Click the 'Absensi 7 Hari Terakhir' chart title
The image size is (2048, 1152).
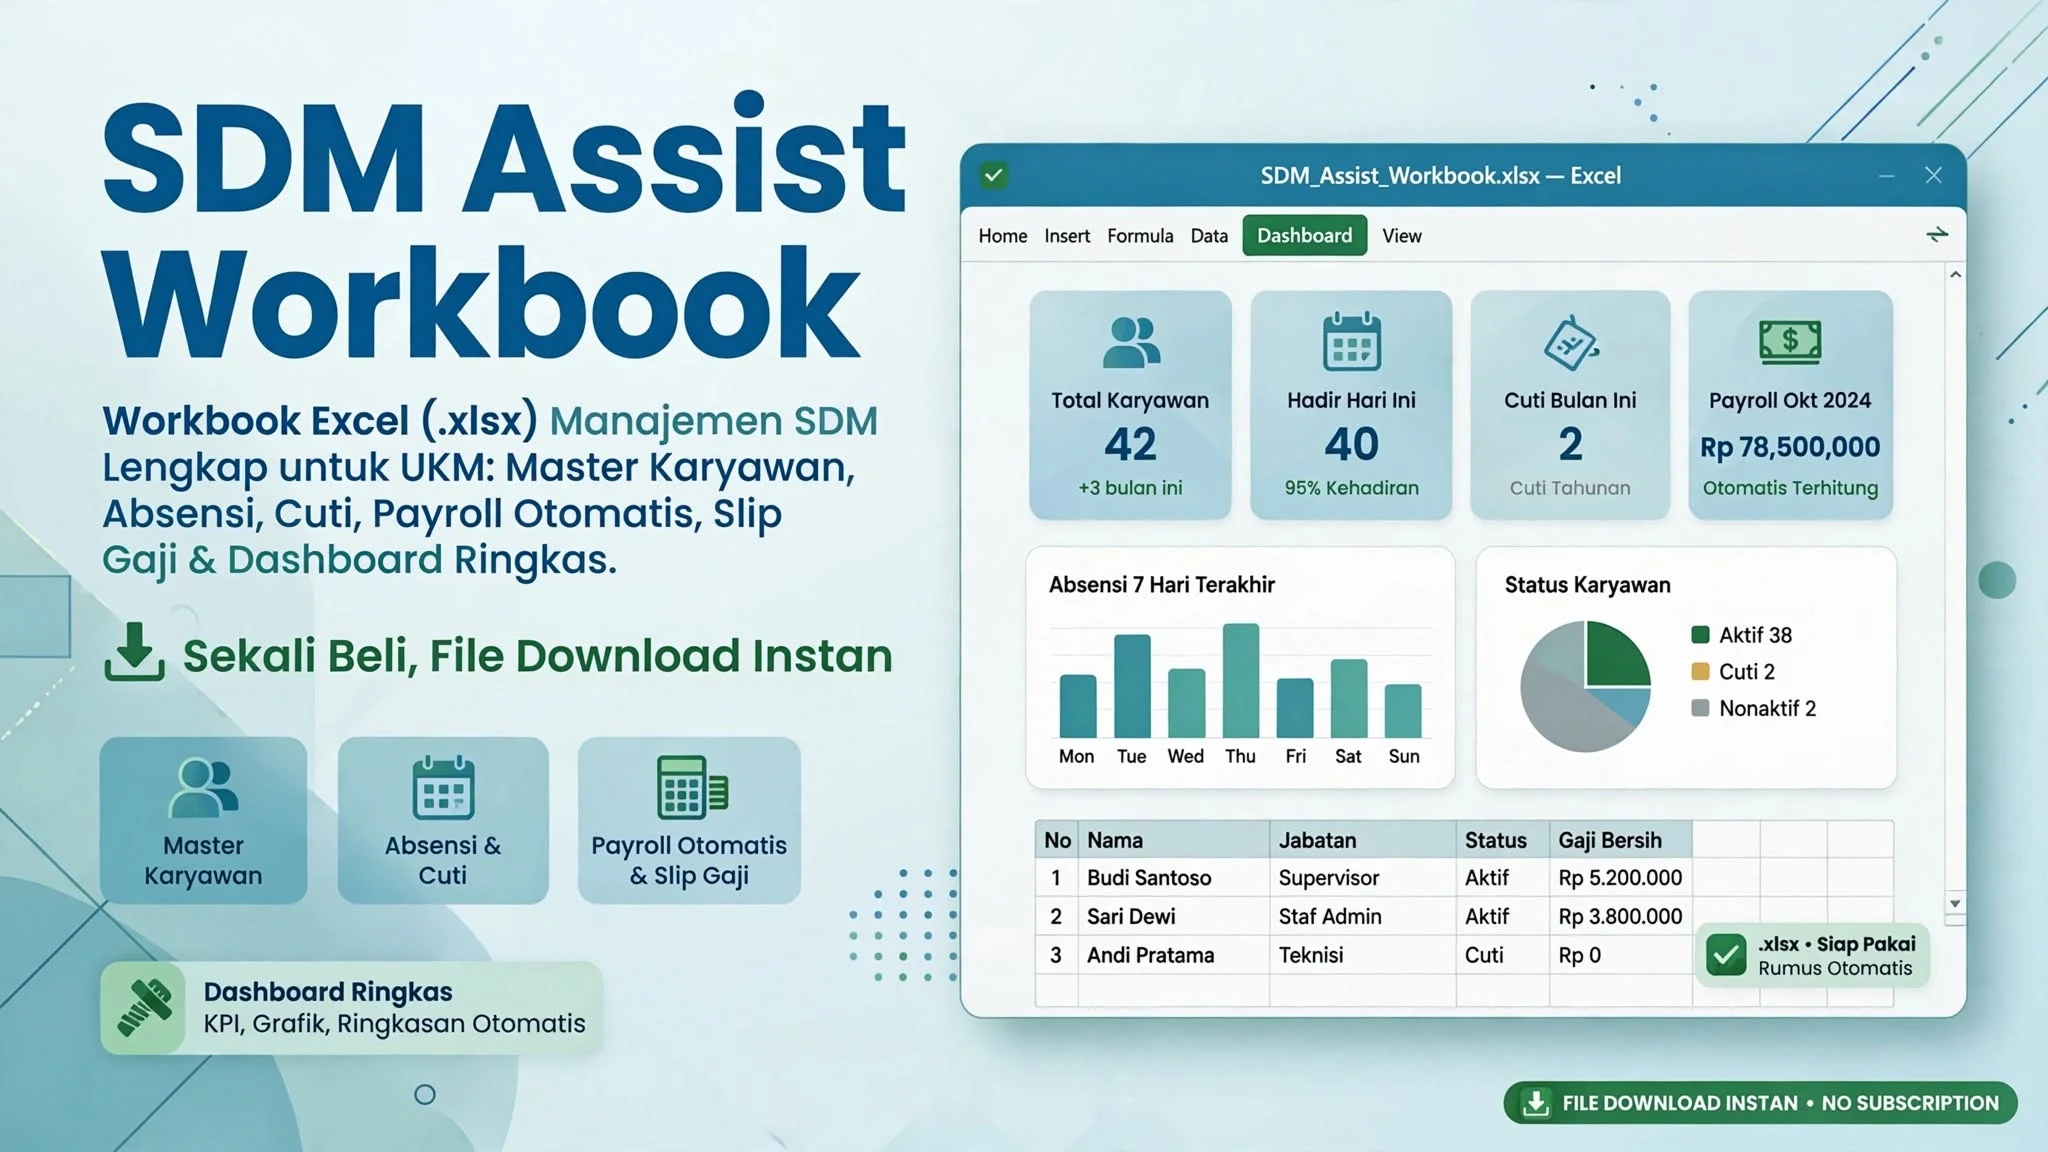(x=1161, y=585)
